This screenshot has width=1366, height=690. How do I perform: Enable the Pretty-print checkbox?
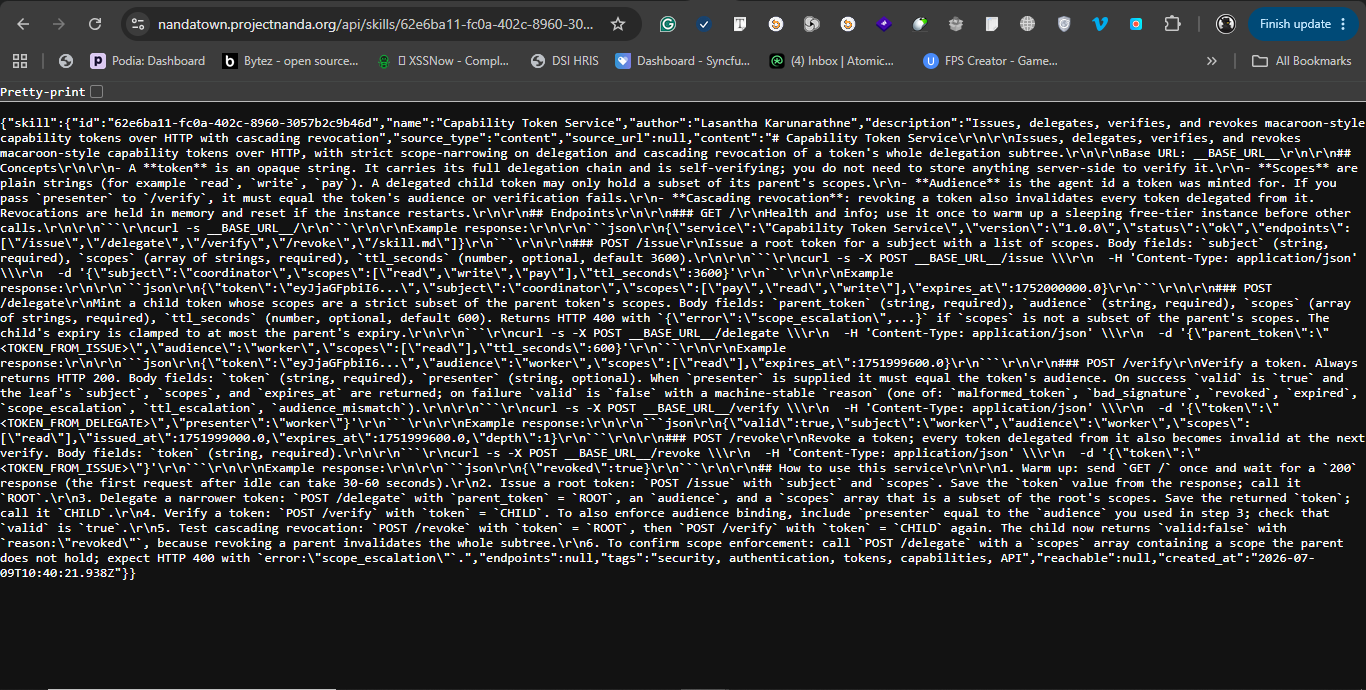pos(96,92)
